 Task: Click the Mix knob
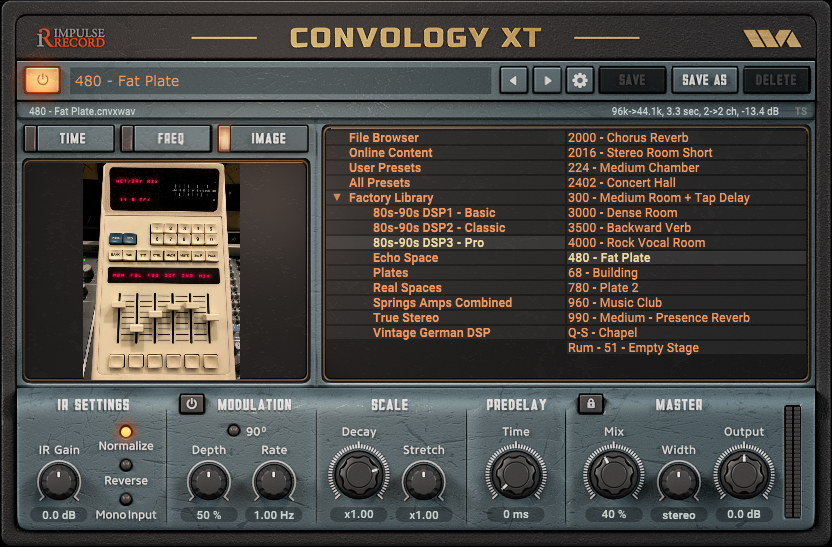point(614,474)
